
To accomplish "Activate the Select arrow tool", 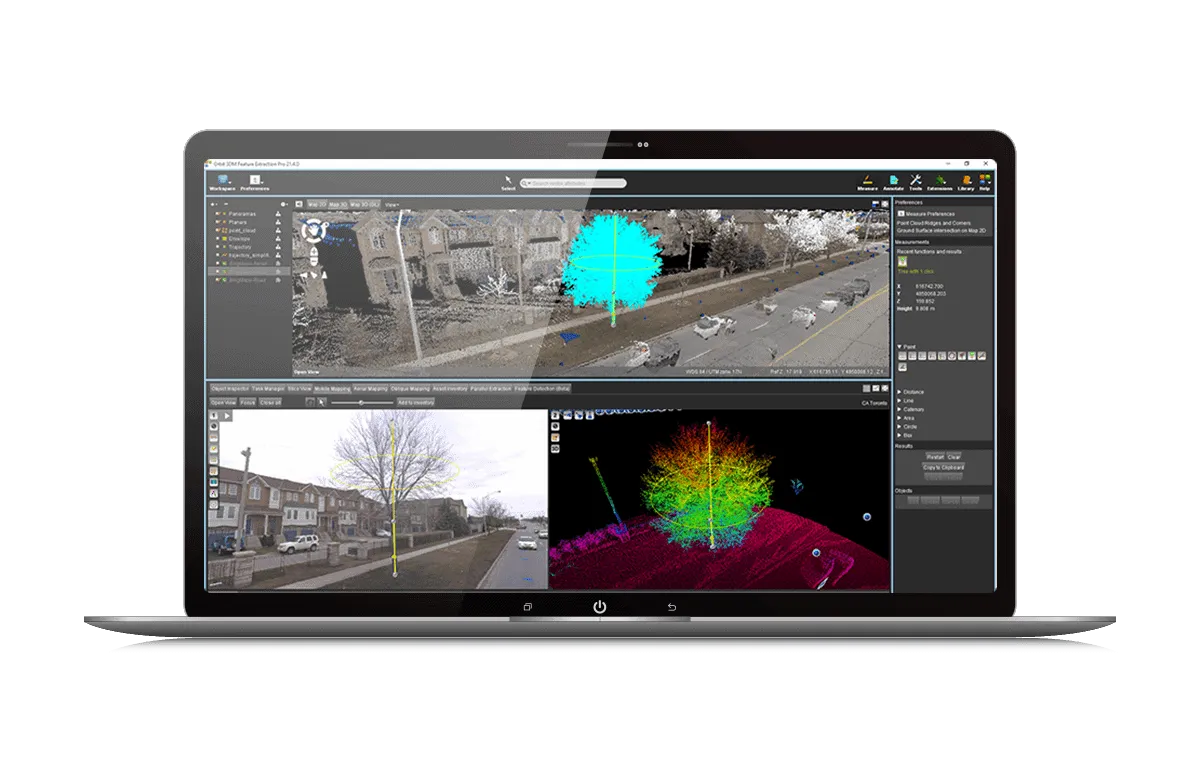I will (x=508, y=183).
